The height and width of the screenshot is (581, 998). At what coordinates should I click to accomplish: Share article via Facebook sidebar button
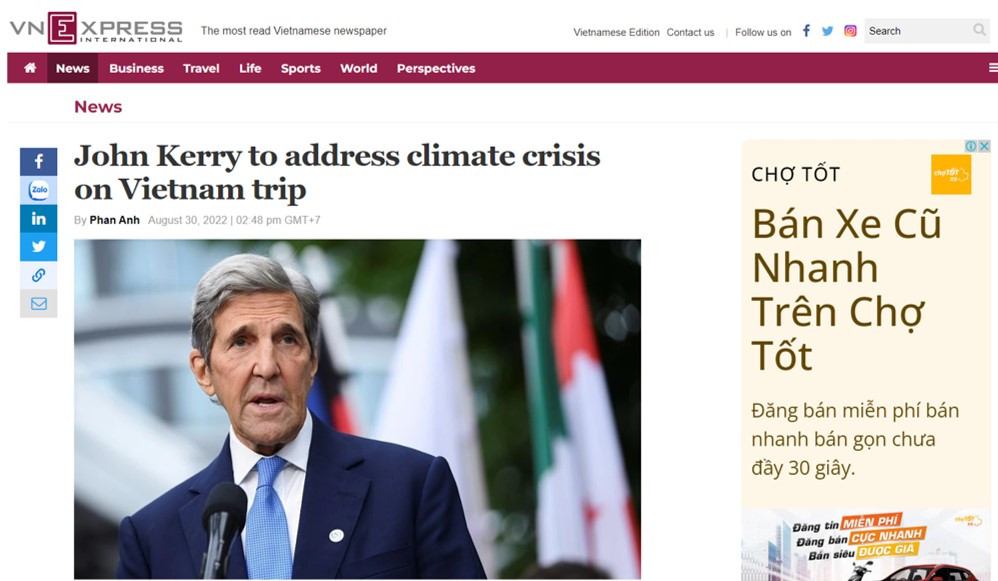(38, 162)
